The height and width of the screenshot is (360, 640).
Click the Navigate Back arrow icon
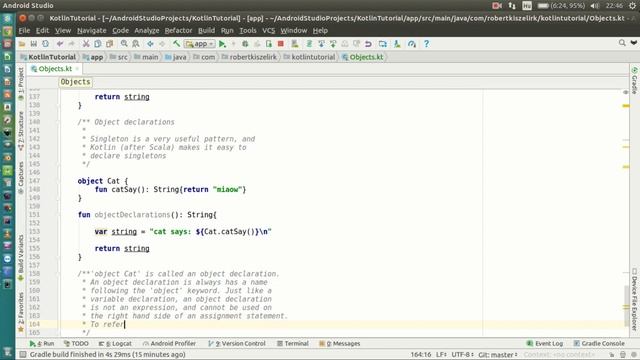(x=150, y=44)
